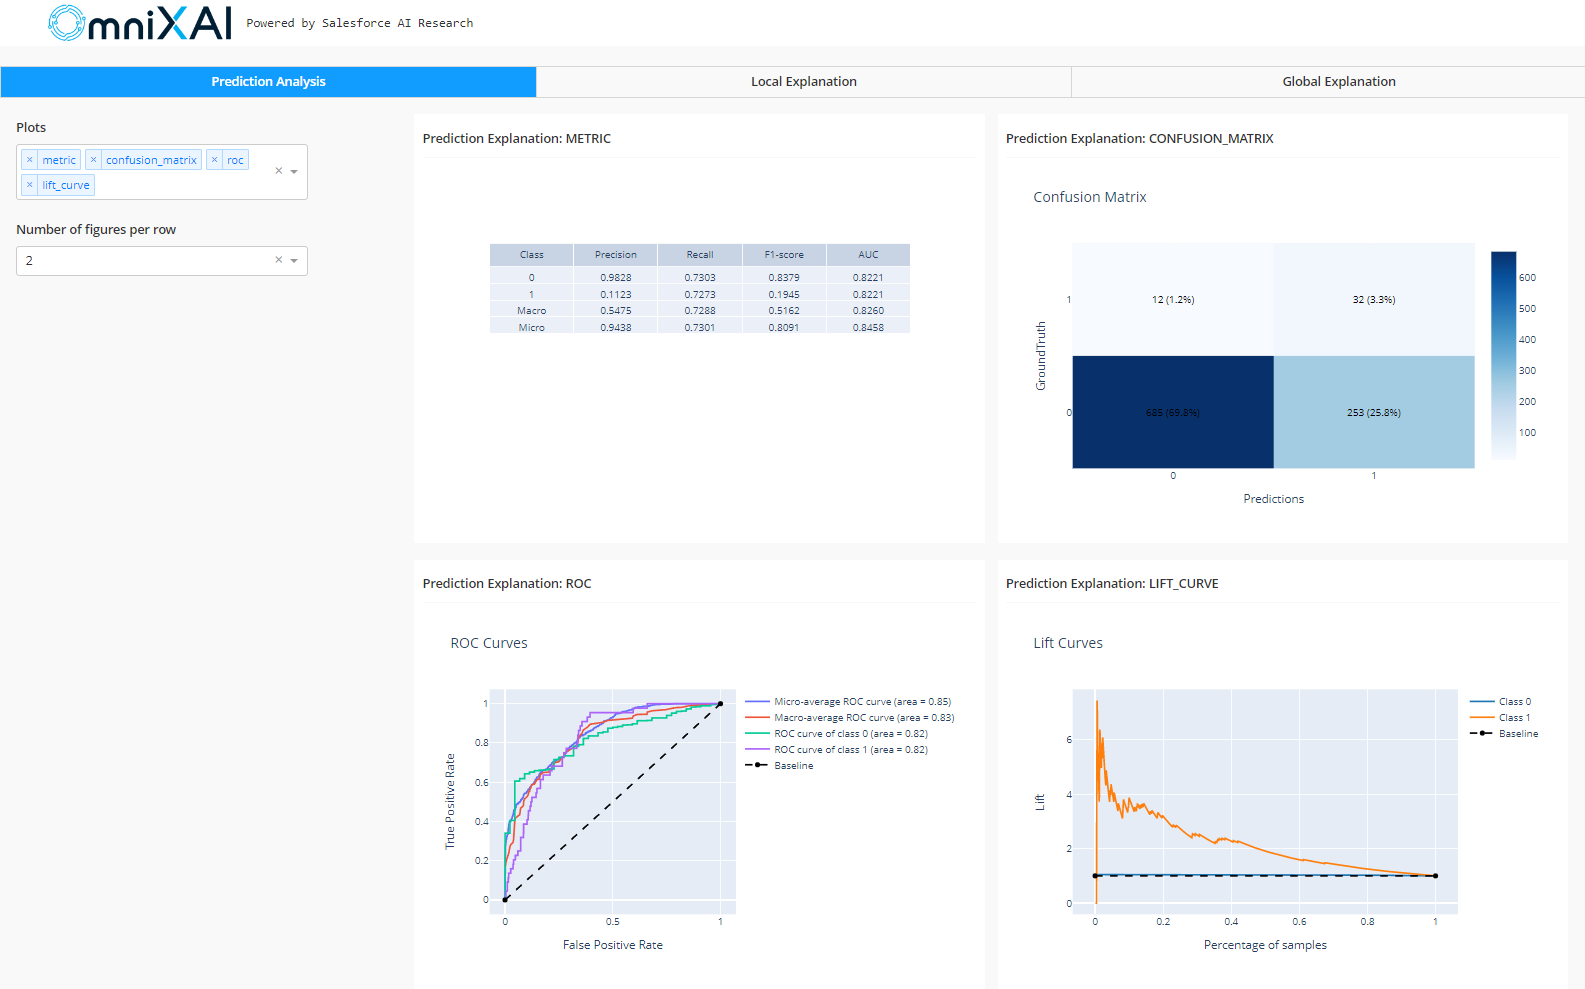
Task: Expand the Plots dropdown arrow
Action: [294, 172]
